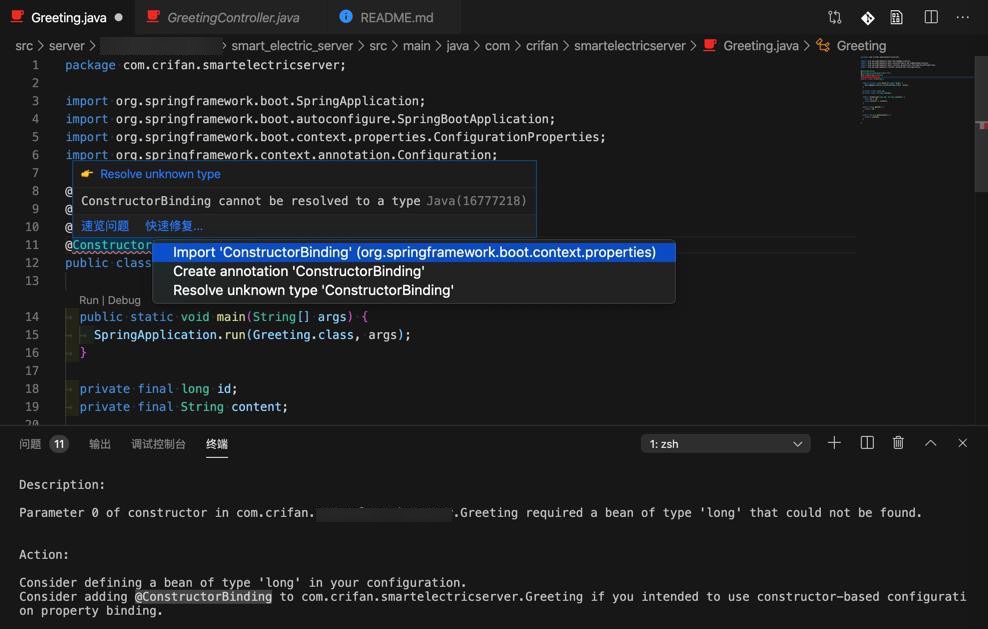988x629 pixels.
Task: Click the binary file view icon in the toolbar
Action: 896,17
